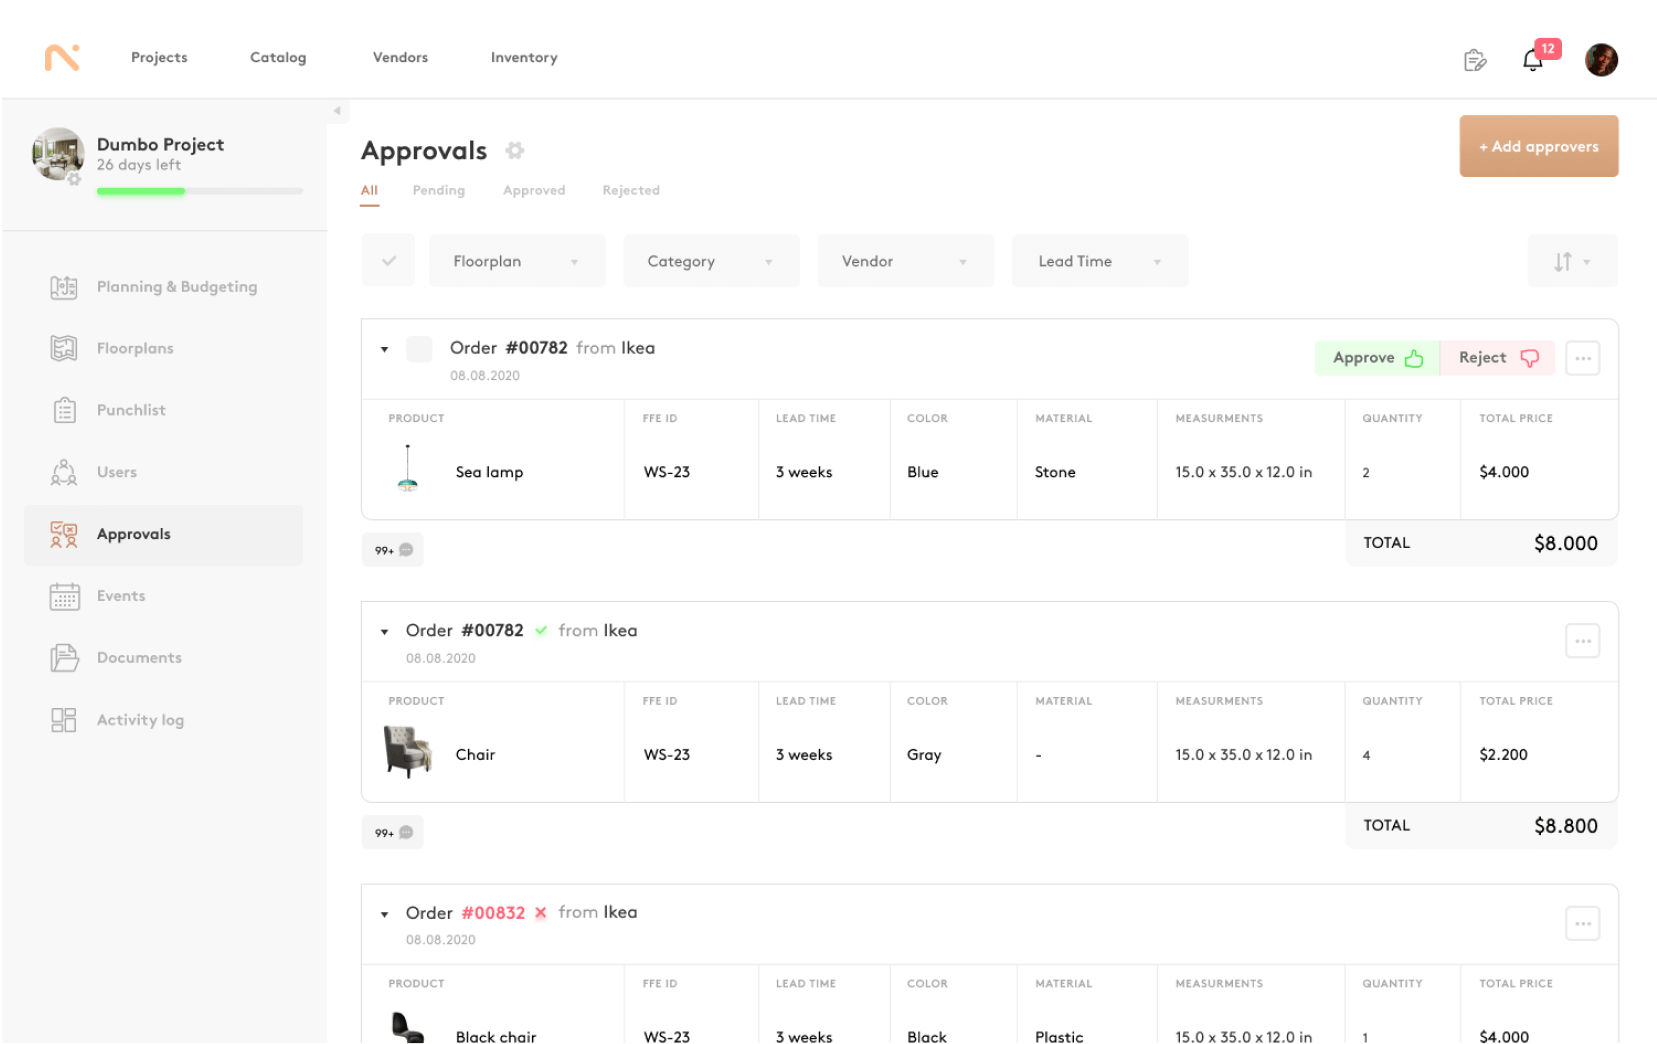Click the Punchlist sidebar icon
Viewport: 1657px width, 1044px height.
64,410
